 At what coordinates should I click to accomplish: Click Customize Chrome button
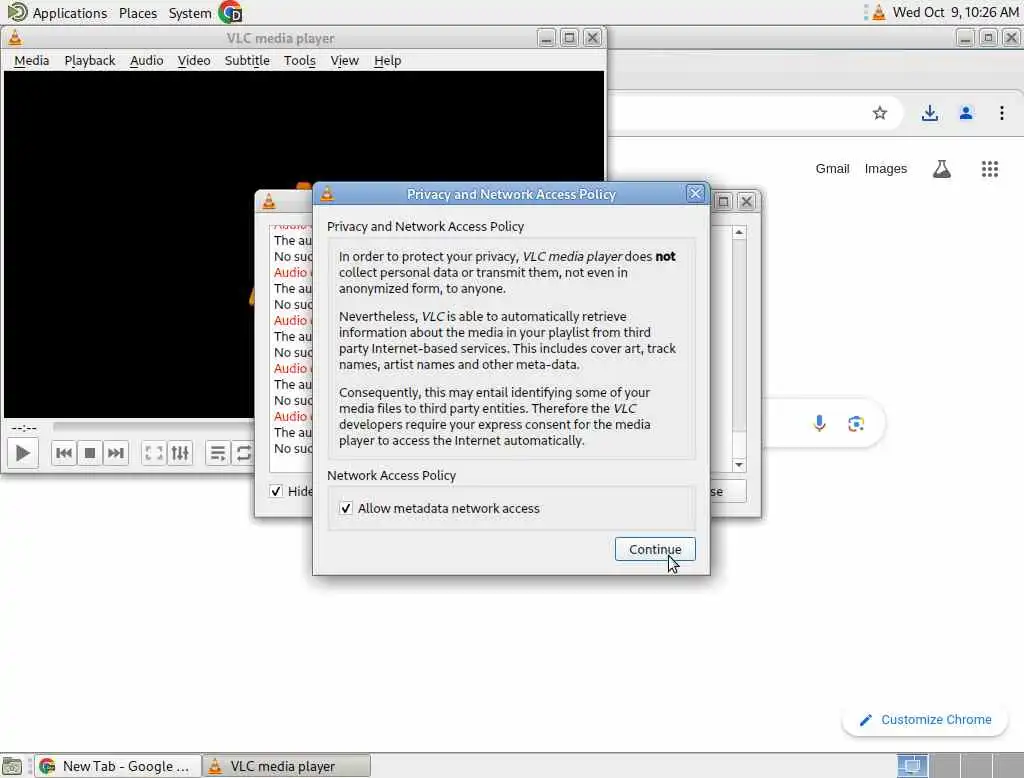pyautogui.click(x=925, y=719)
